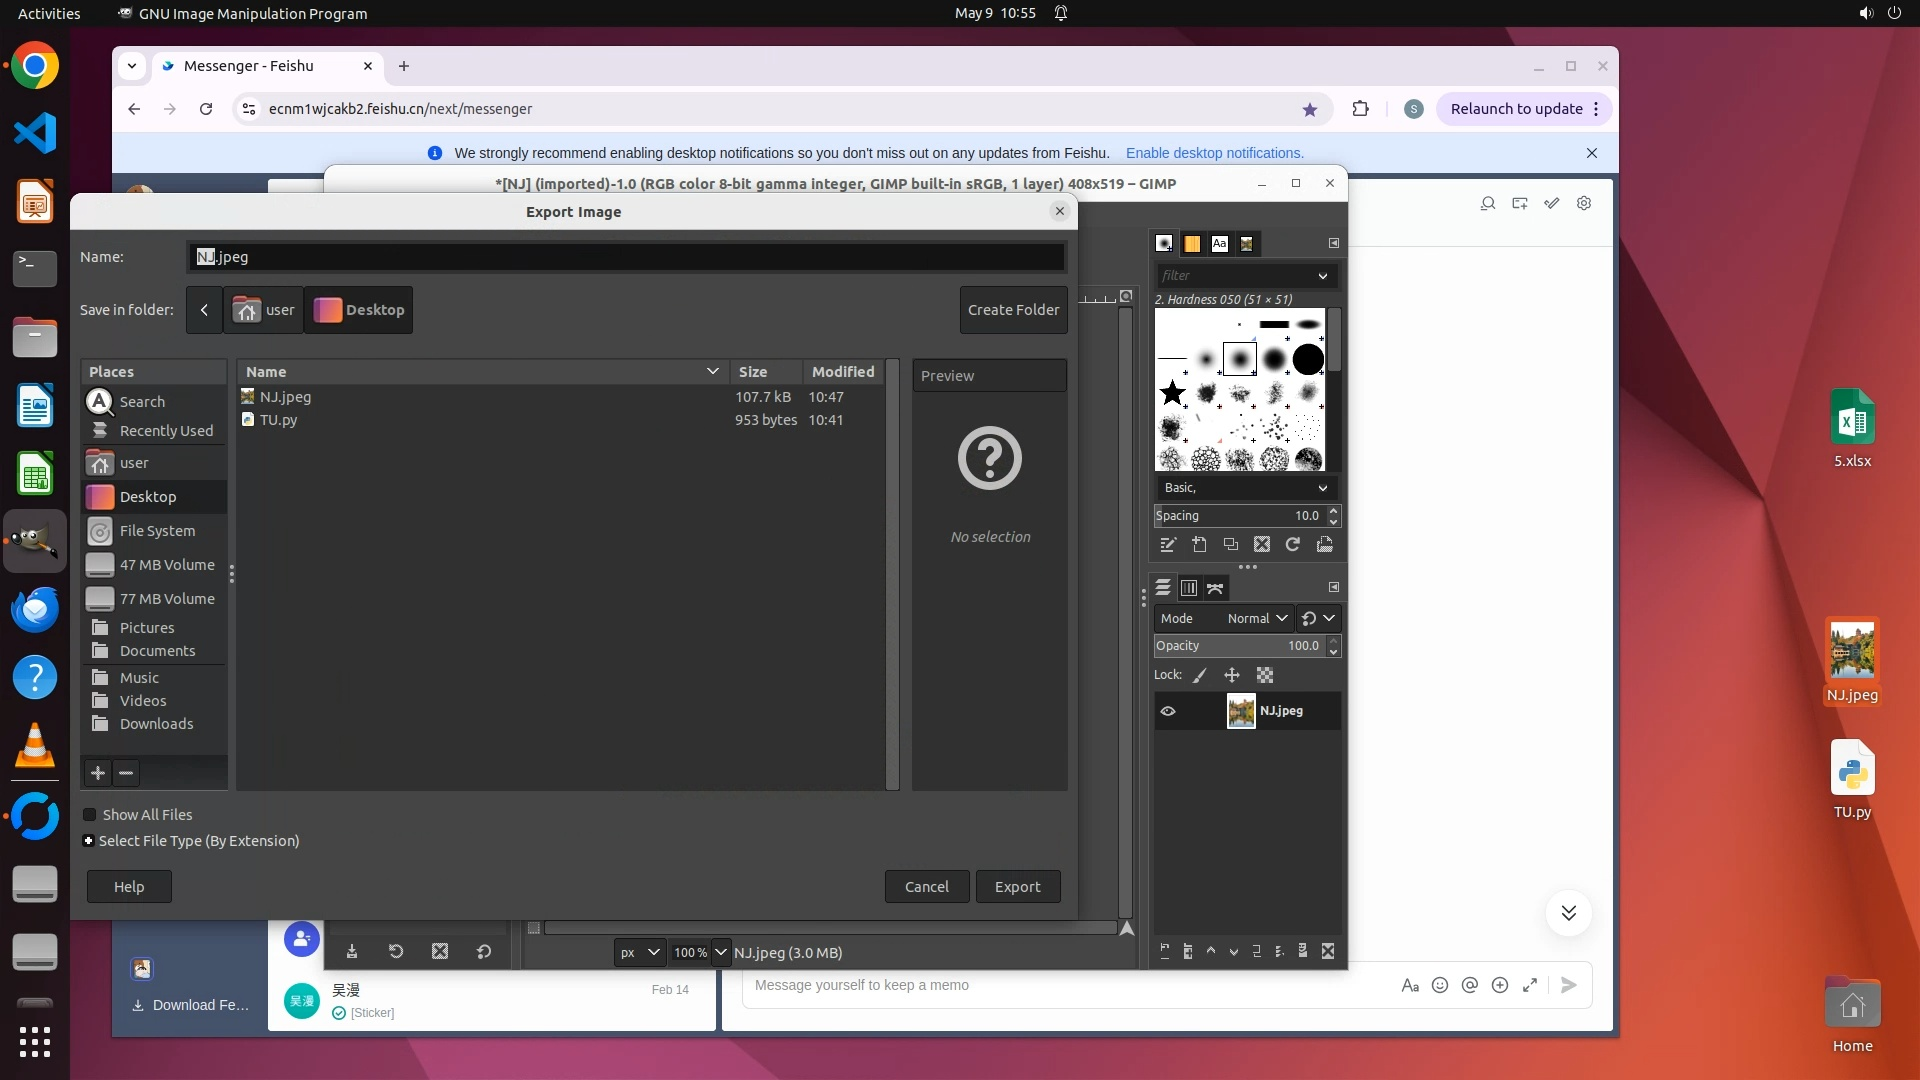Click Feishu settings gear icon
The image size is (1920, 1080).
pyautogui.click(x=1584, y=204)
